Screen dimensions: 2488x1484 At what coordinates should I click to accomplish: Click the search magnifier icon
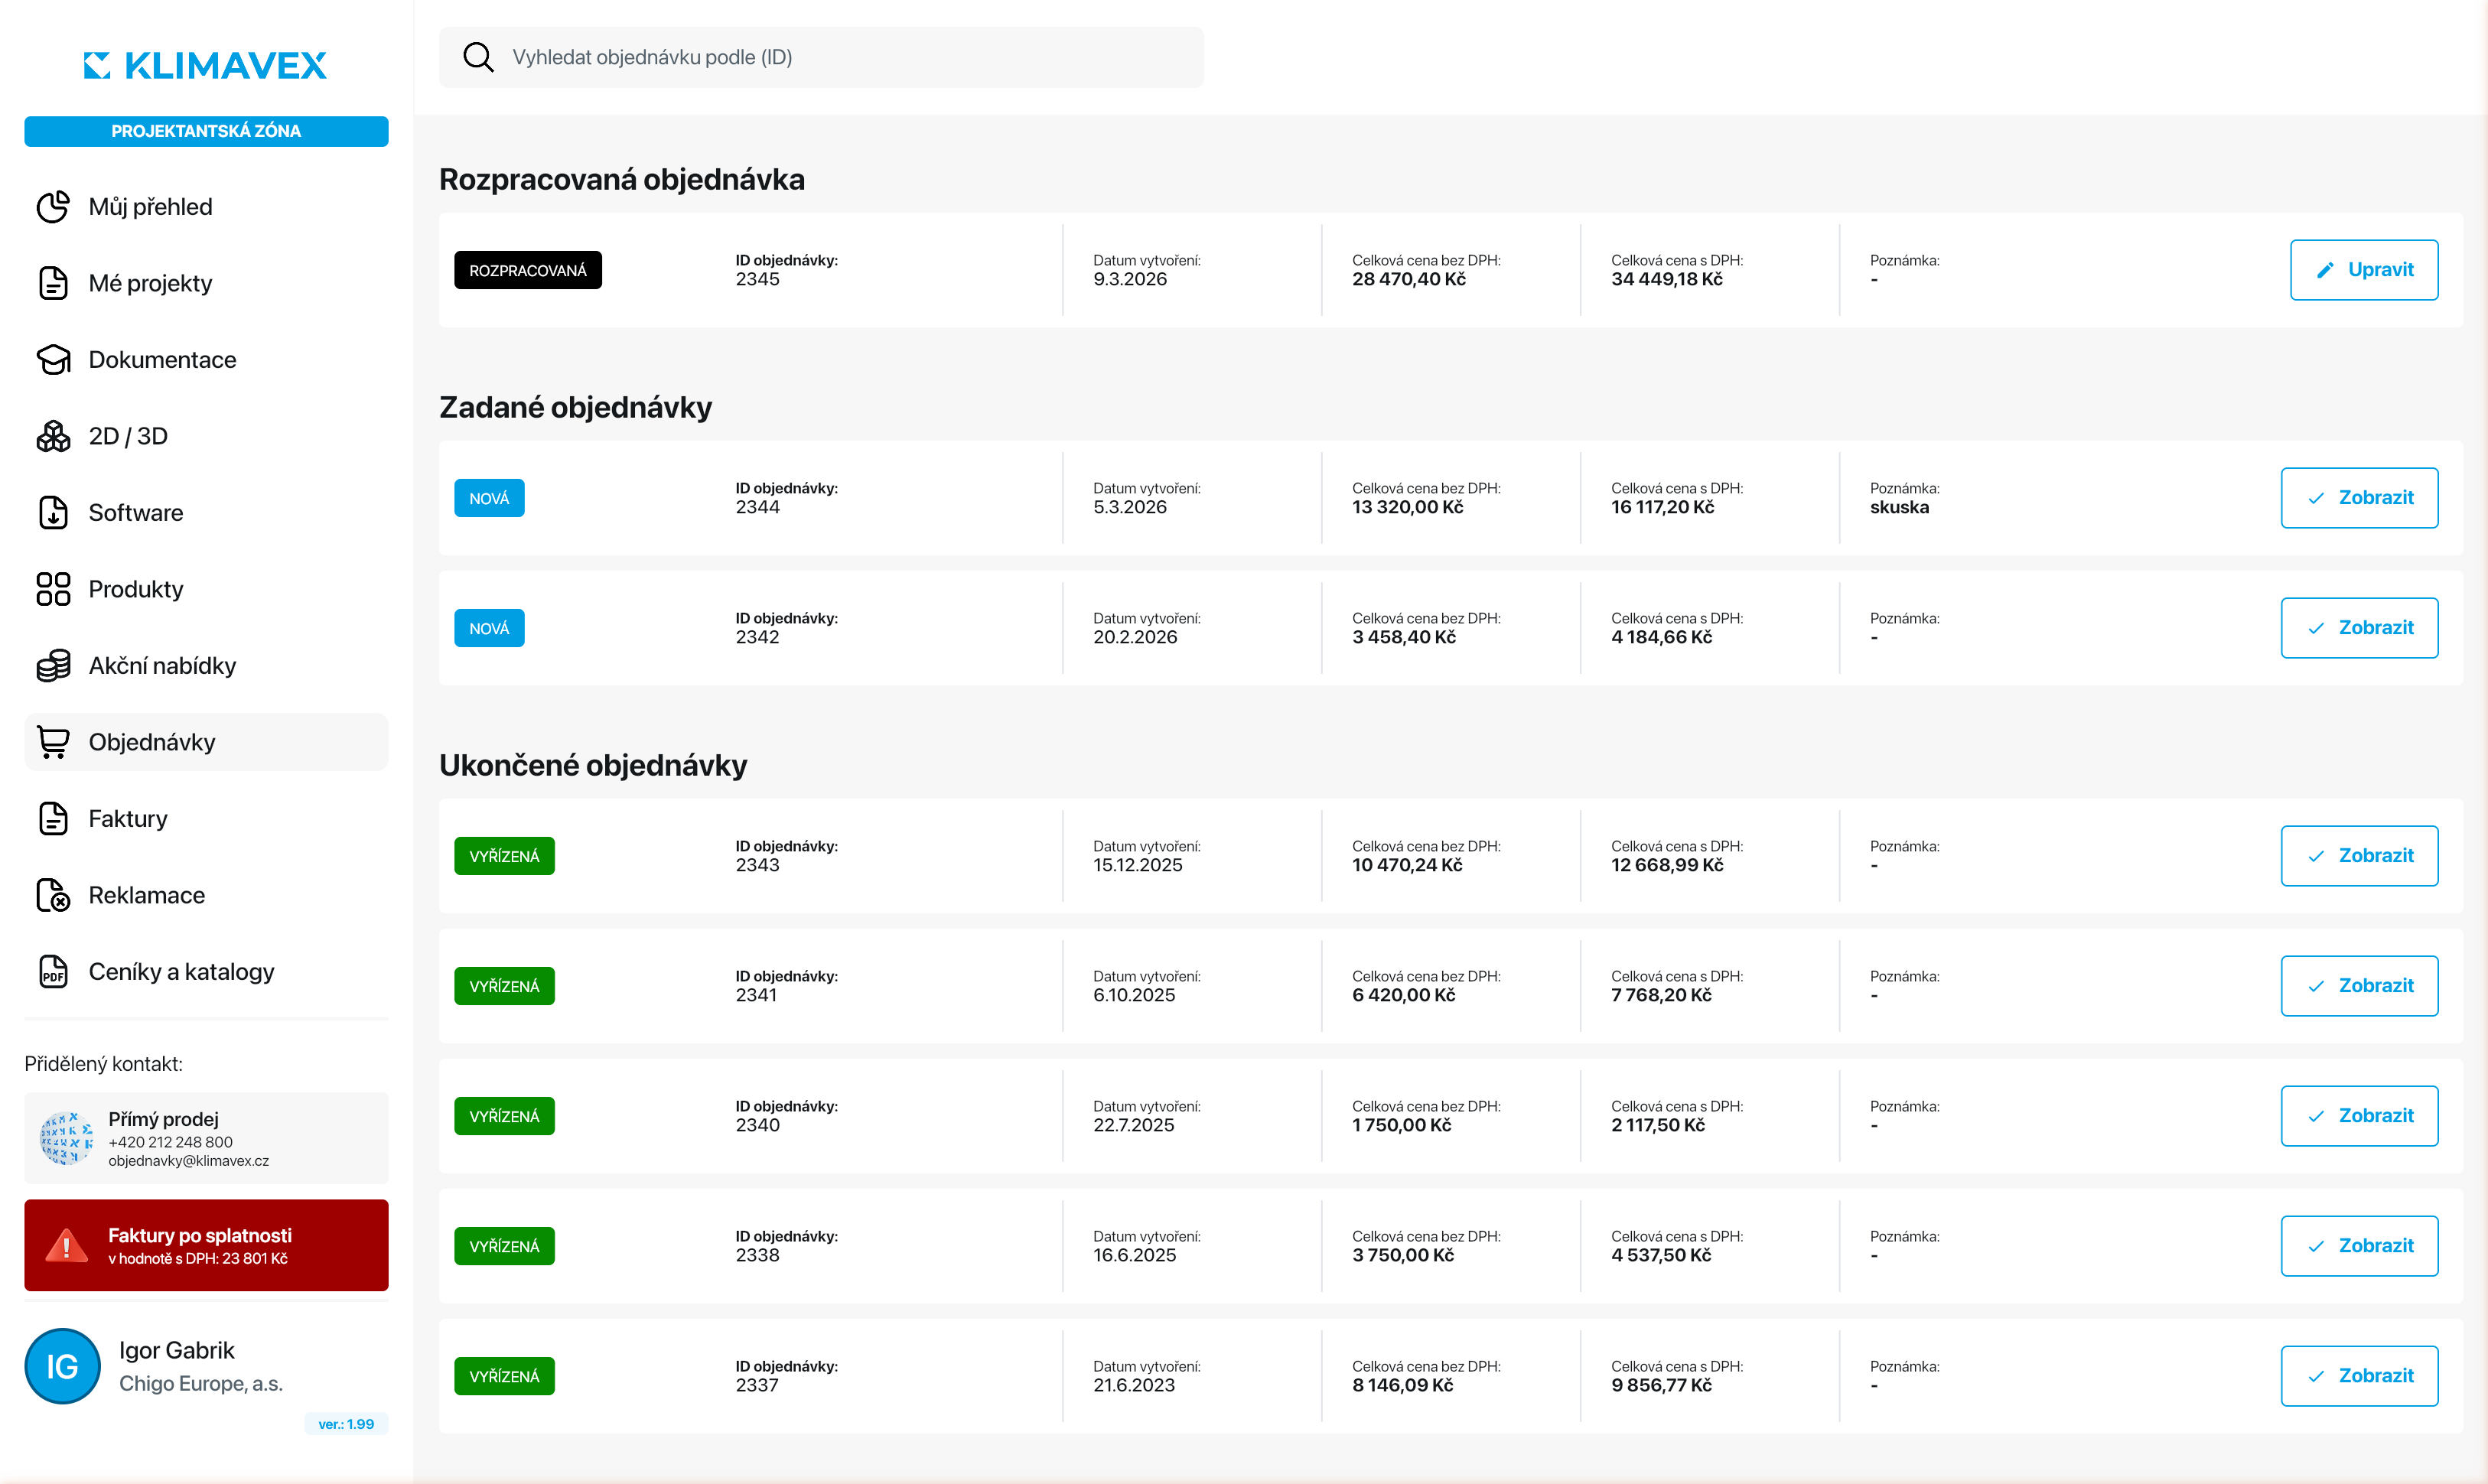click(478, 57)
